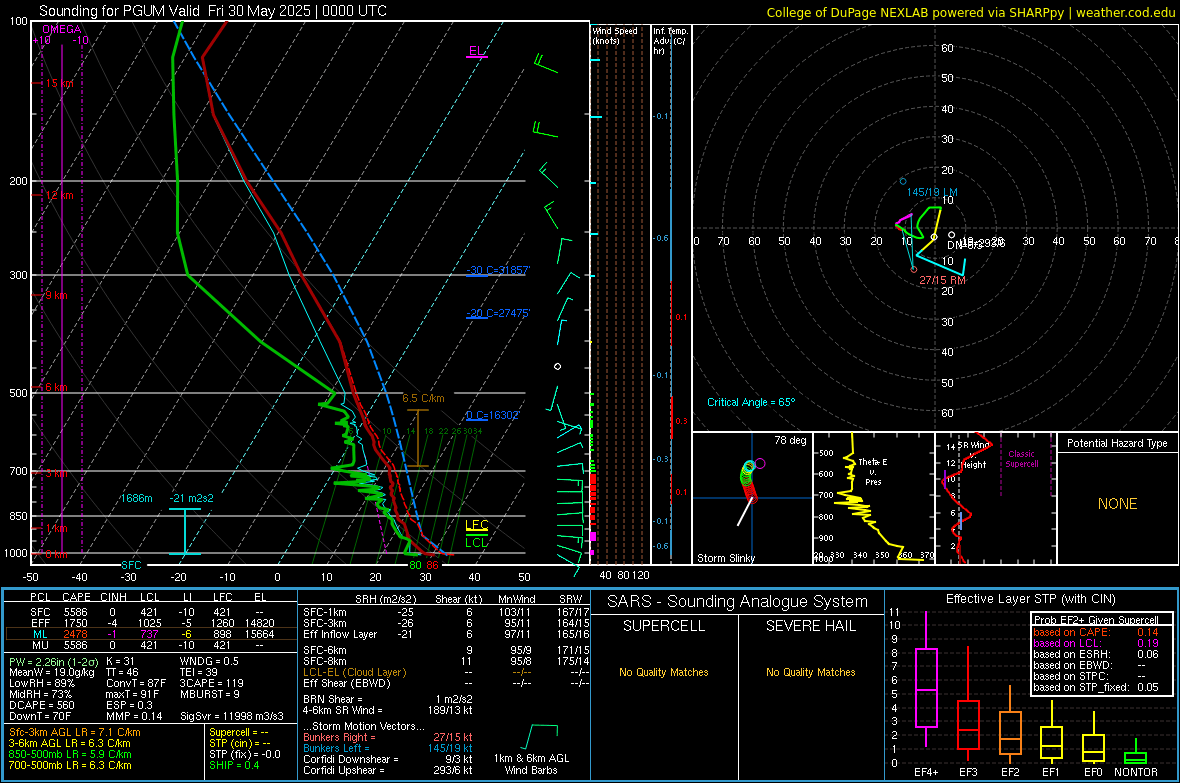Click the 'PW = 2.26in' value

(x=52, y=661)
